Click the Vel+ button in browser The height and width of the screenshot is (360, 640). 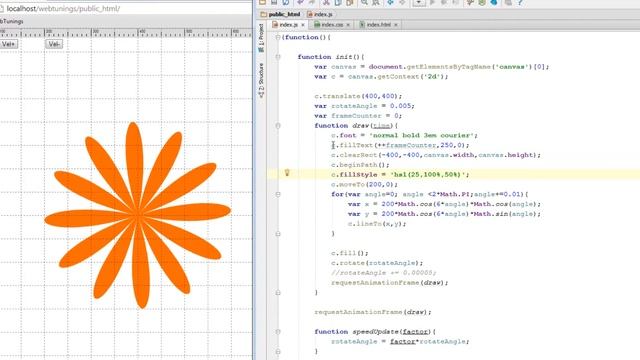tap(9, 44)
